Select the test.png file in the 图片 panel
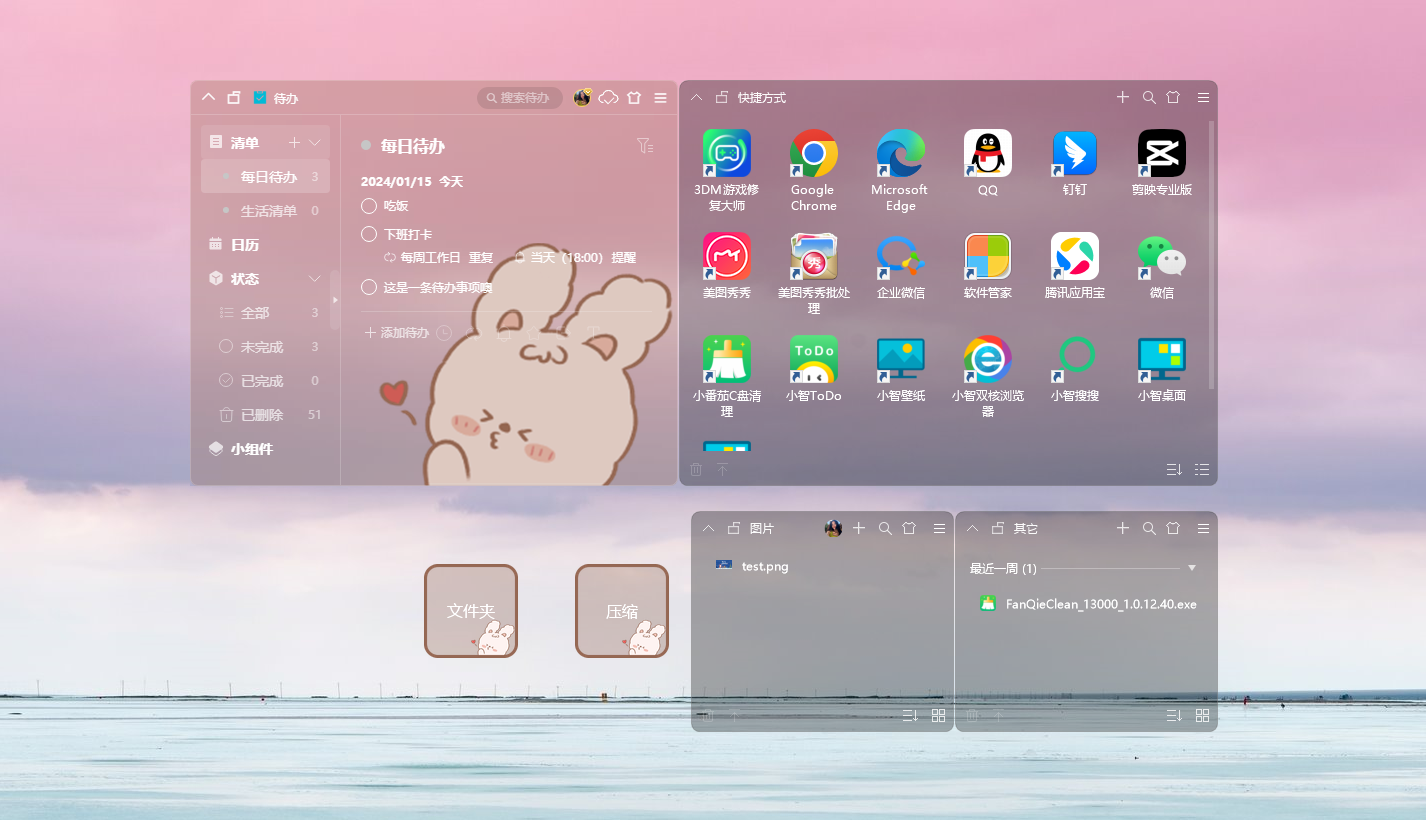Viewport: 1426px width, 820px height. (764, 566)
